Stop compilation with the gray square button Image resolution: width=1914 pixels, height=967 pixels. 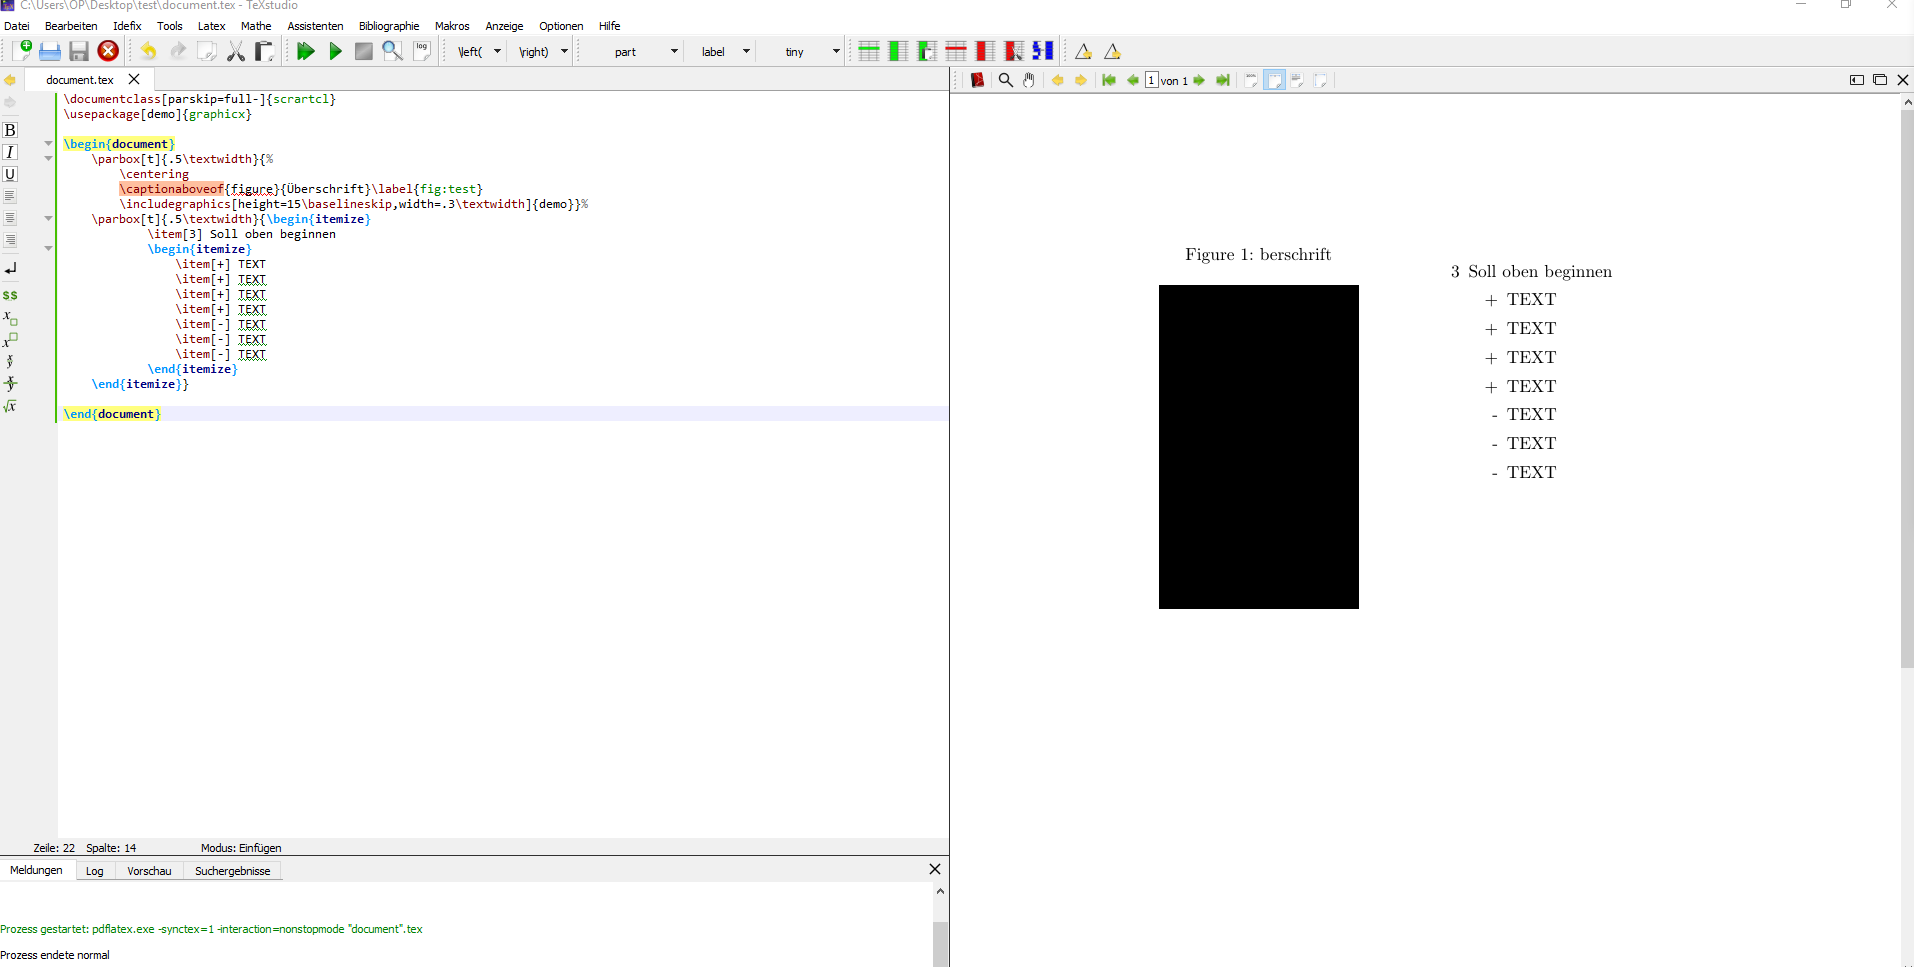(x=364, y=51)
